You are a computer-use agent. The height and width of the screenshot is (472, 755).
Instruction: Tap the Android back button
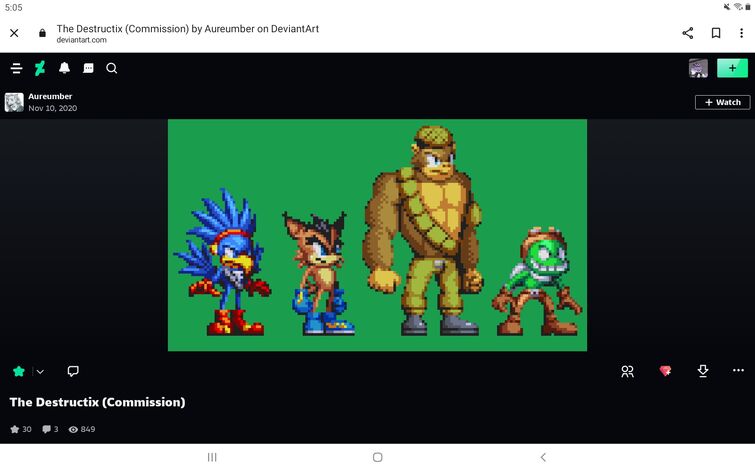pyautogui.click(x=543, y=457)
